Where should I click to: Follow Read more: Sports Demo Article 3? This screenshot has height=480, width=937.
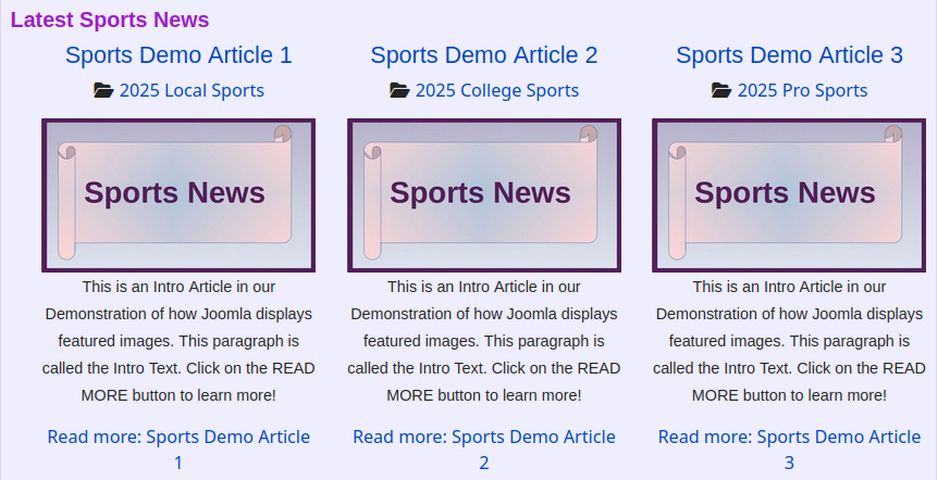(789, 438)
